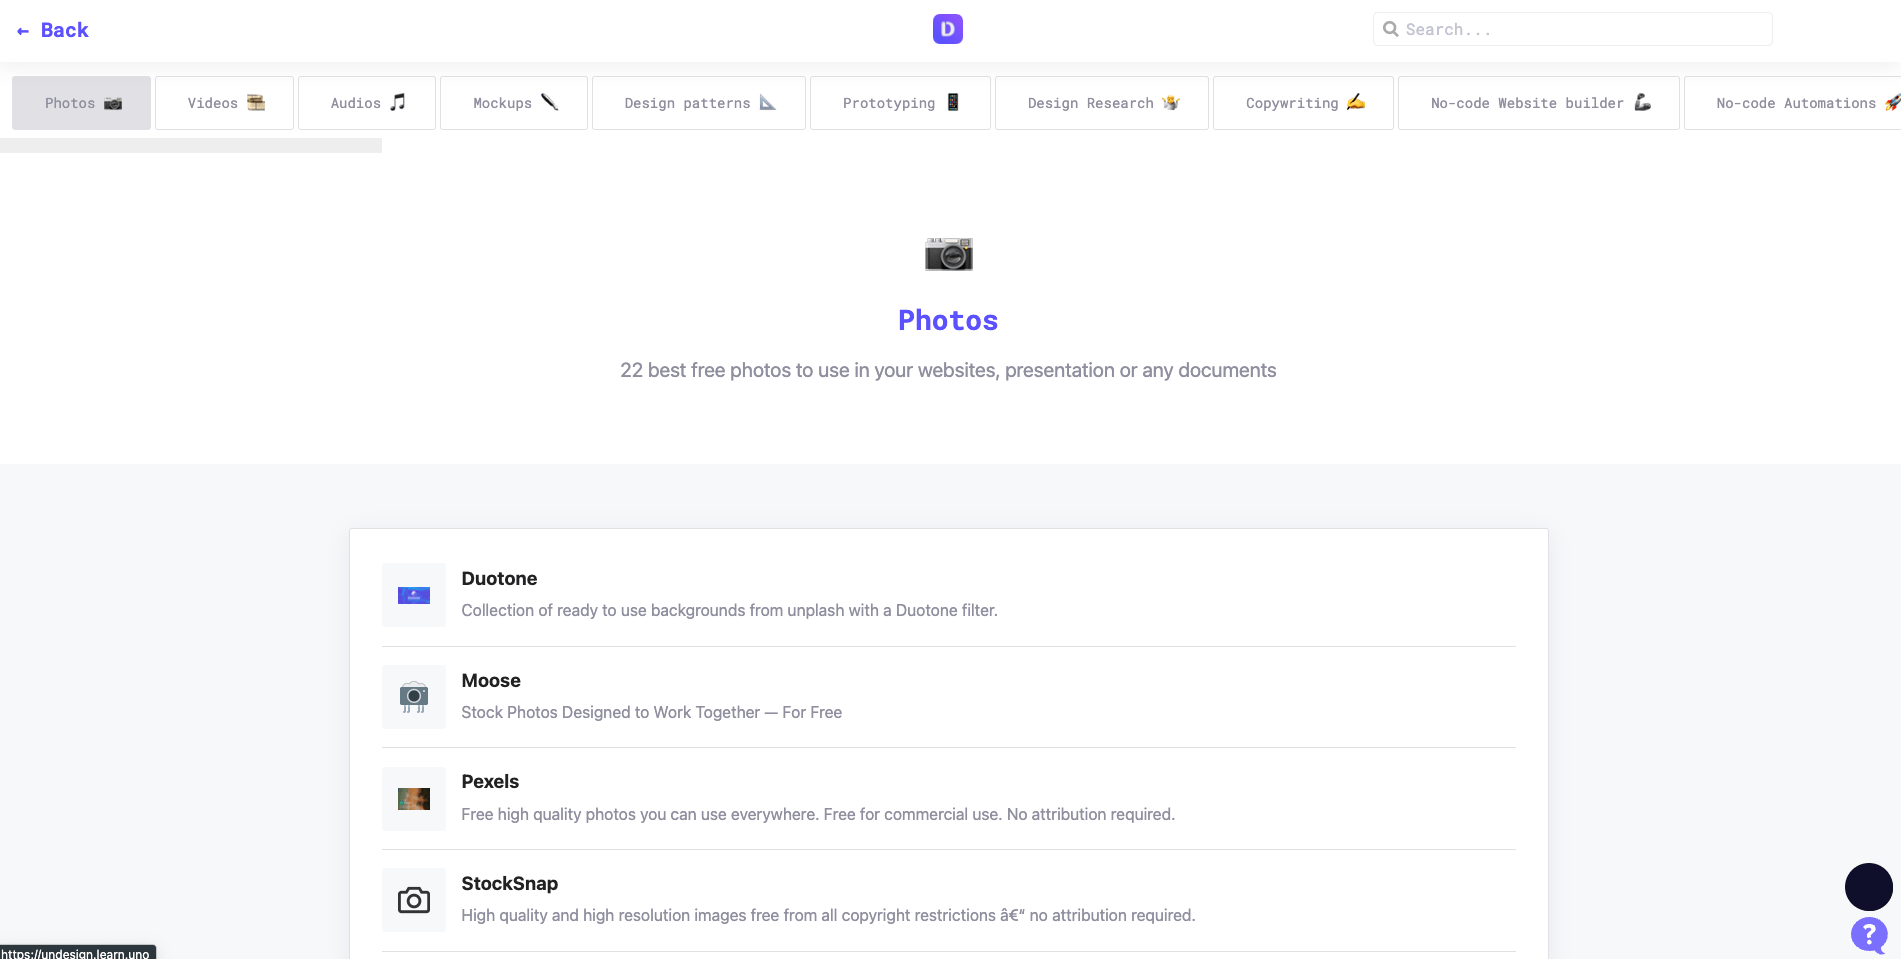Click the magnifier icon in search box

tap(1390, 29)
